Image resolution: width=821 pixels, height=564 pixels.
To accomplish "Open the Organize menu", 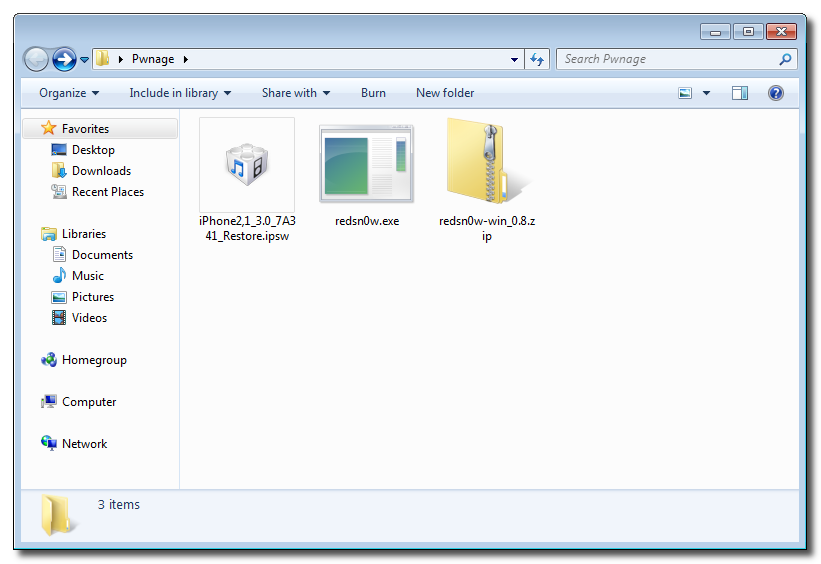I will click(69, 93).
